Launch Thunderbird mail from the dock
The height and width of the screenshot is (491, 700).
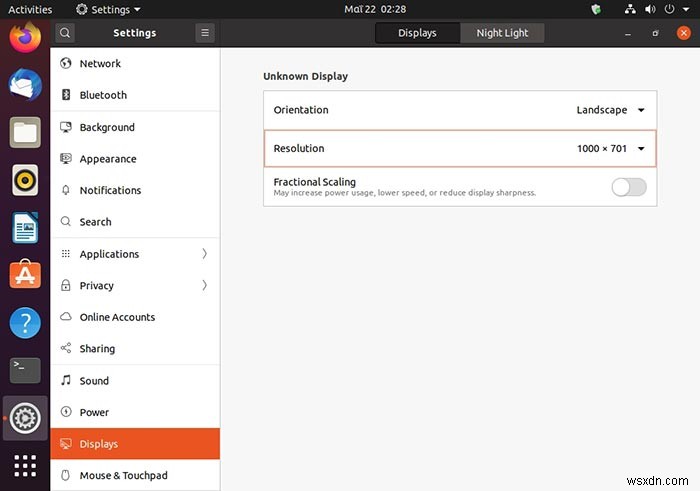25,85
